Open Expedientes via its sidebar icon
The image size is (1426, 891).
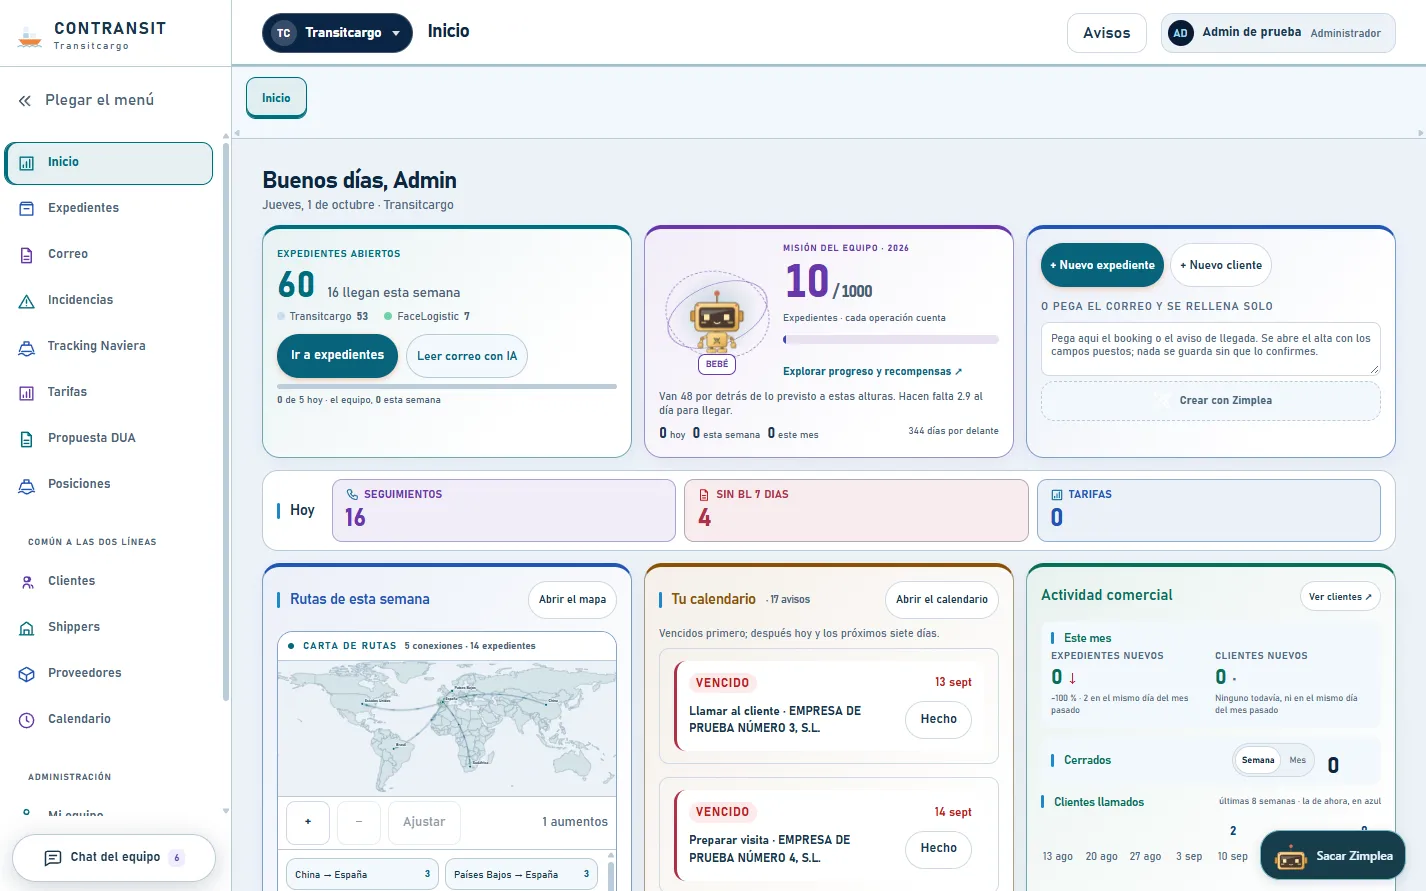(27, 208)
